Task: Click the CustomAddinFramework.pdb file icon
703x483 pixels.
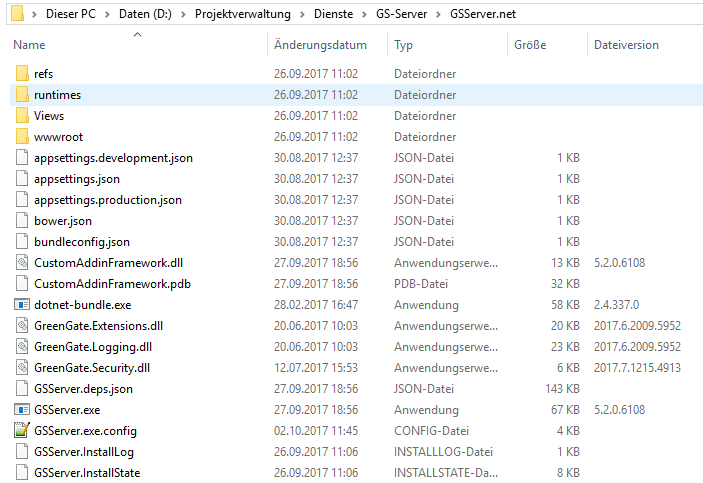Action: [22, 283]
